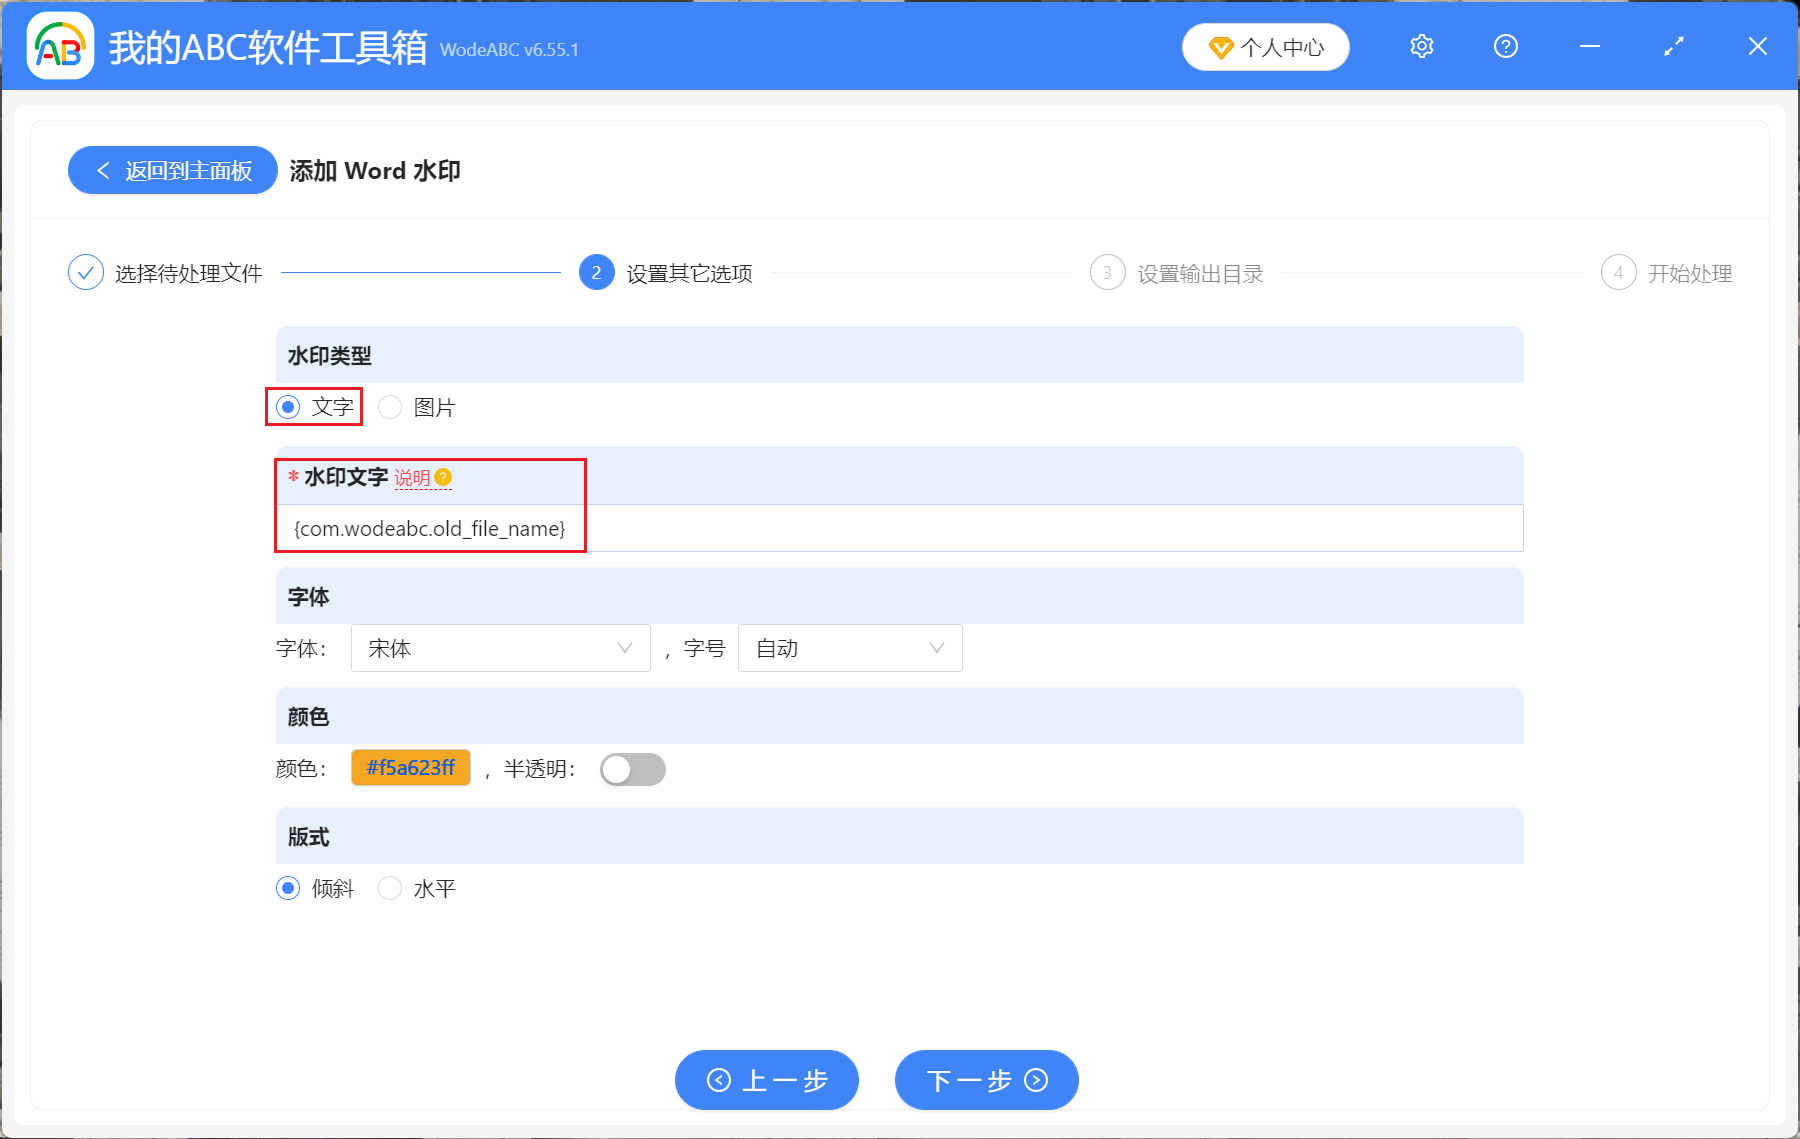Select the 图片 watermark type
The width and height of the screenshot is (1800, 1139).
tap(390, 407)
